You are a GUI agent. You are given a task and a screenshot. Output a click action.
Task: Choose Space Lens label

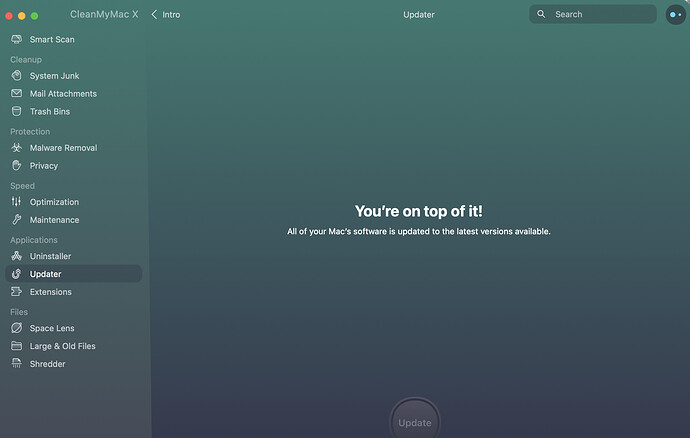52,328
